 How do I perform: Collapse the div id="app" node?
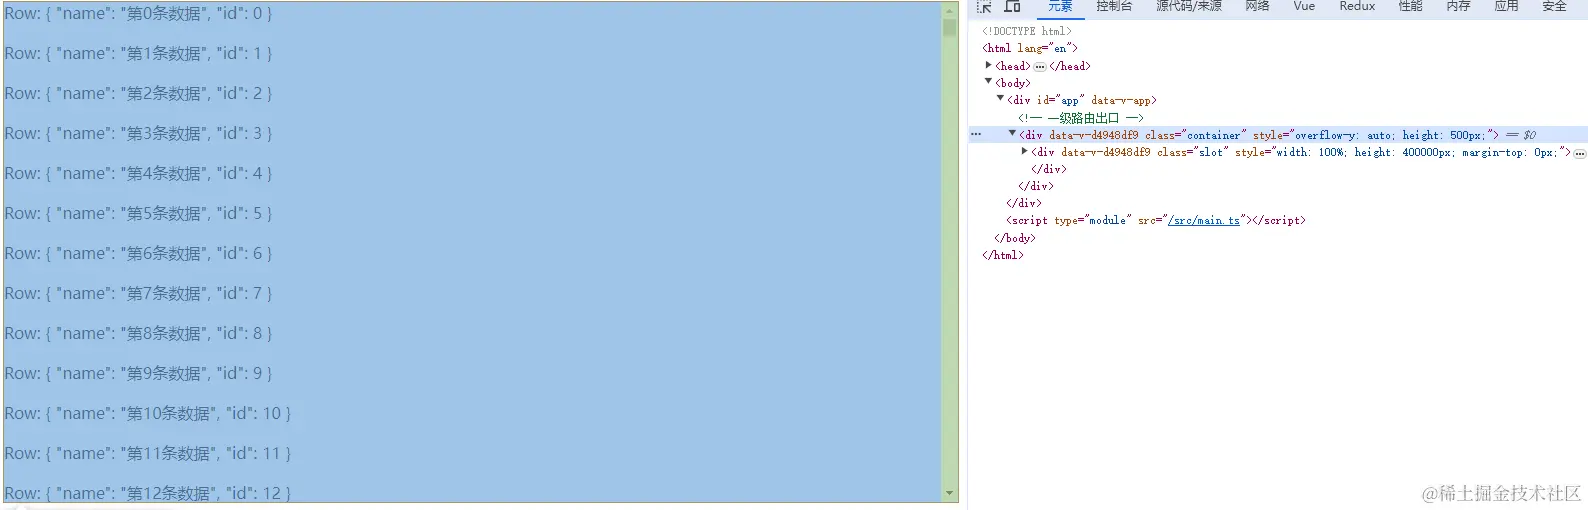[1000, 98]
